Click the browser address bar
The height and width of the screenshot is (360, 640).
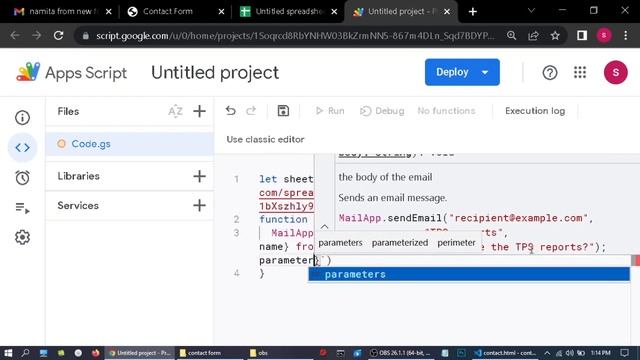point(295,36)
